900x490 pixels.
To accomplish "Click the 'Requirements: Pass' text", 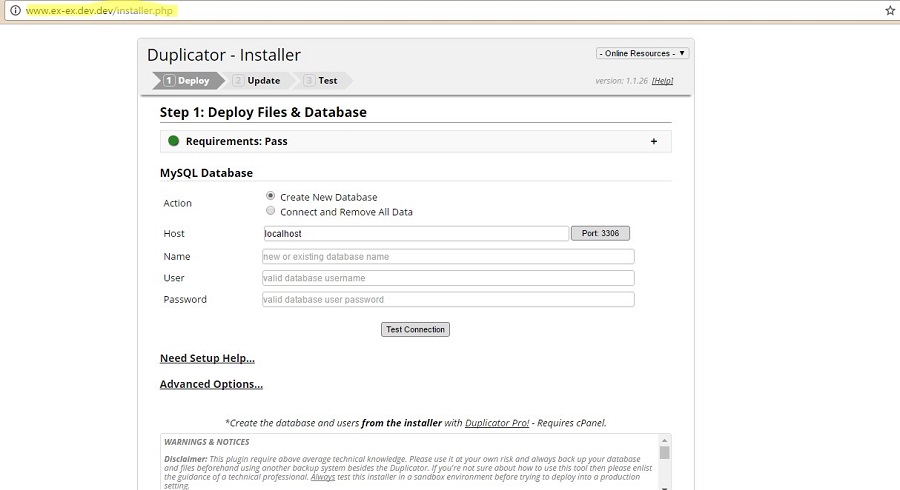I will tap(236, 141).
